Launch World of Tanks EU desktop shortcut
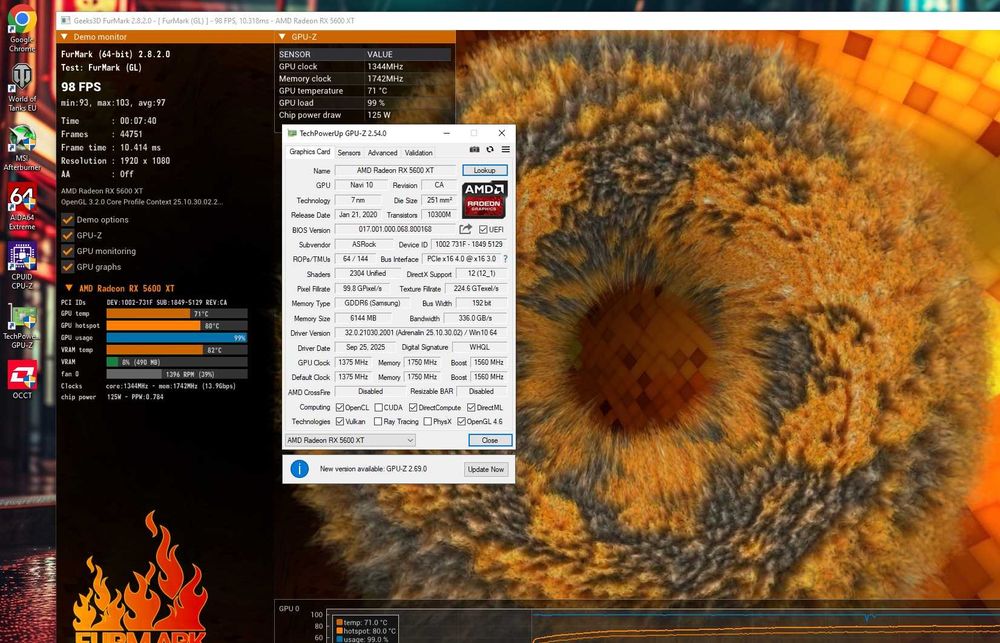 (22, 87)
